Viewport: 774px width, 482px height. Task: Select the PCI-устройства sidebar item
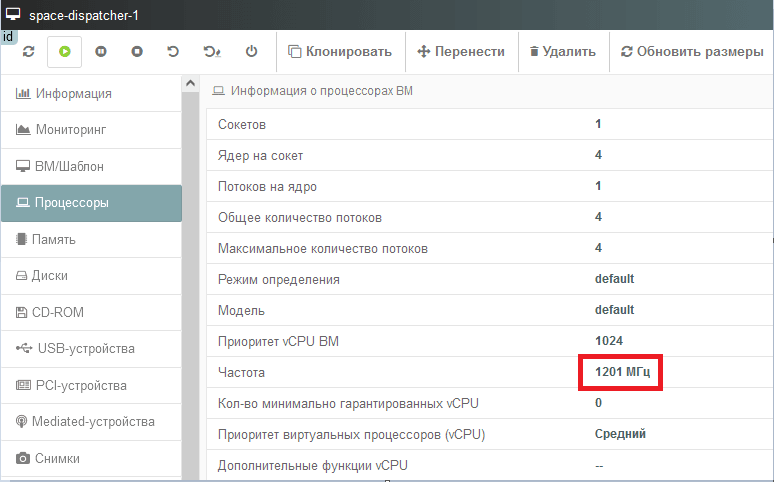[x=81, y=385]
